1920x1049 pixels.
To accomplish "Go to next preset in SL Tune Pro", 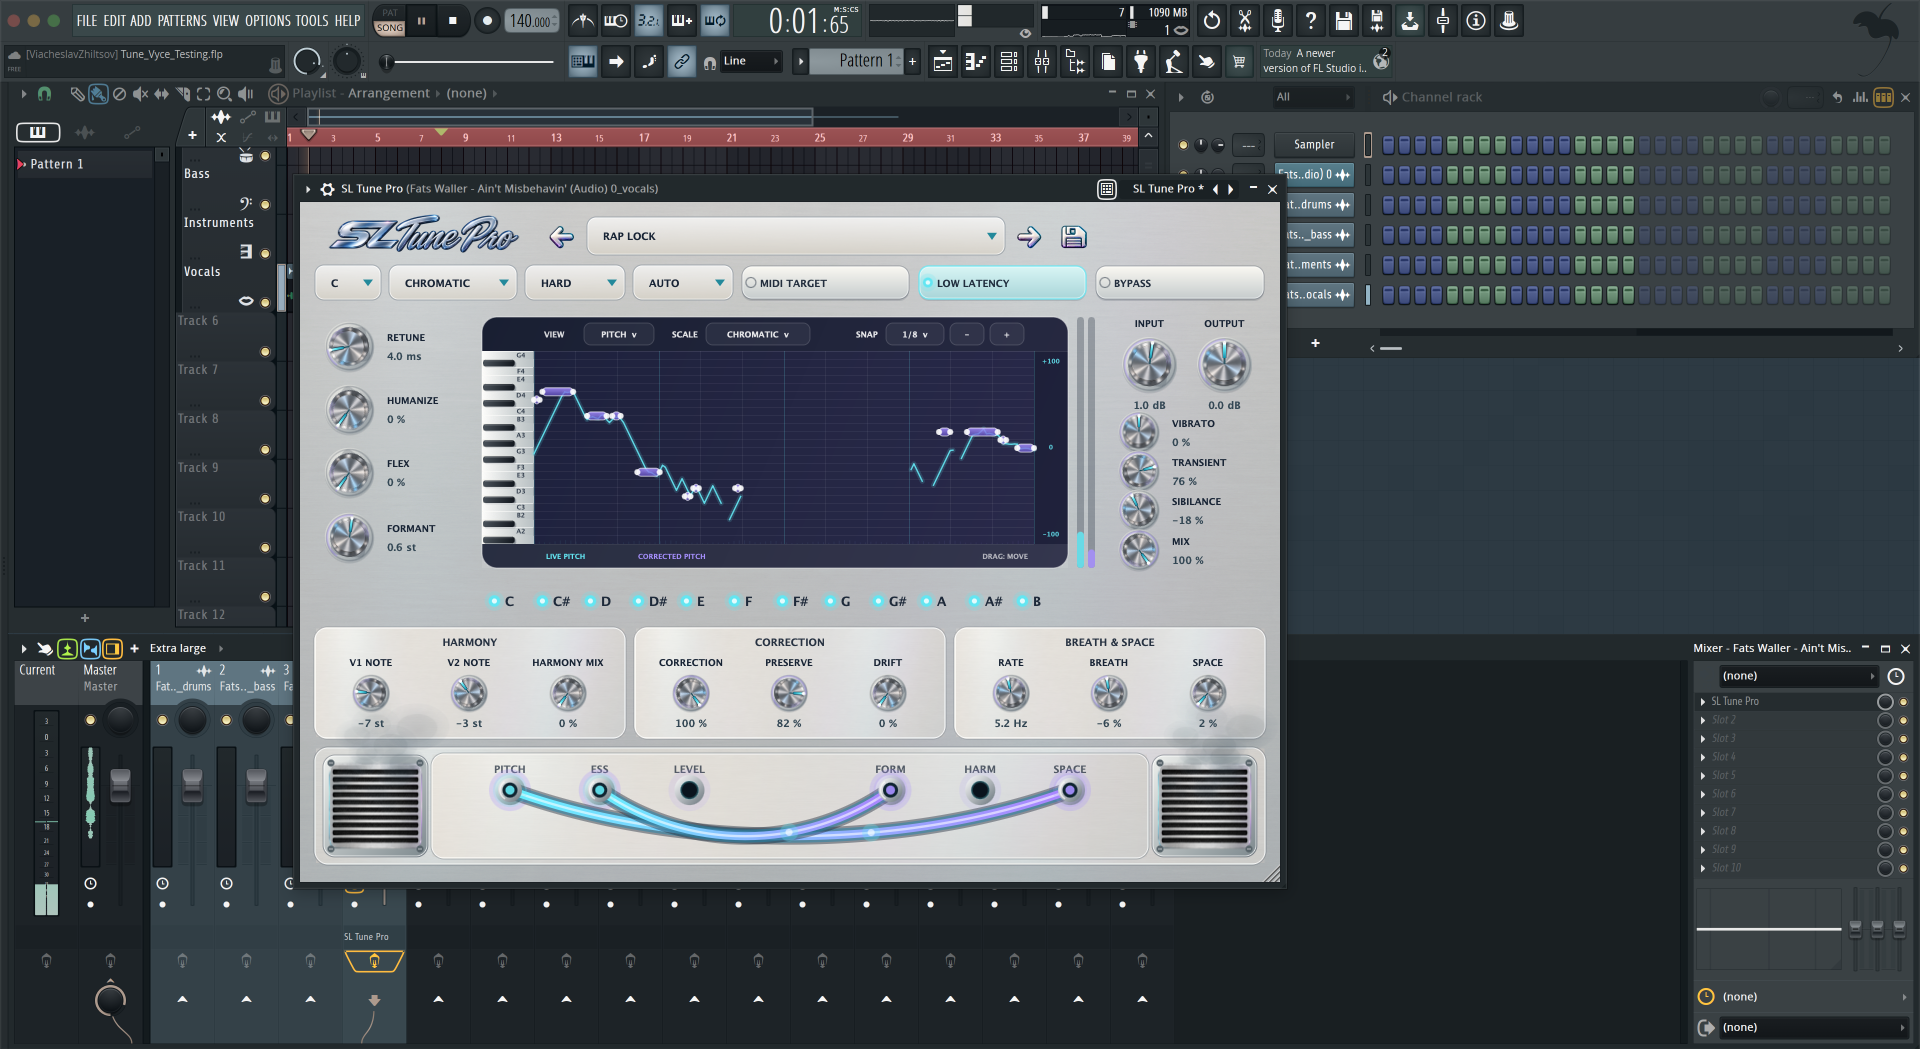I will tap(1029, 237).
